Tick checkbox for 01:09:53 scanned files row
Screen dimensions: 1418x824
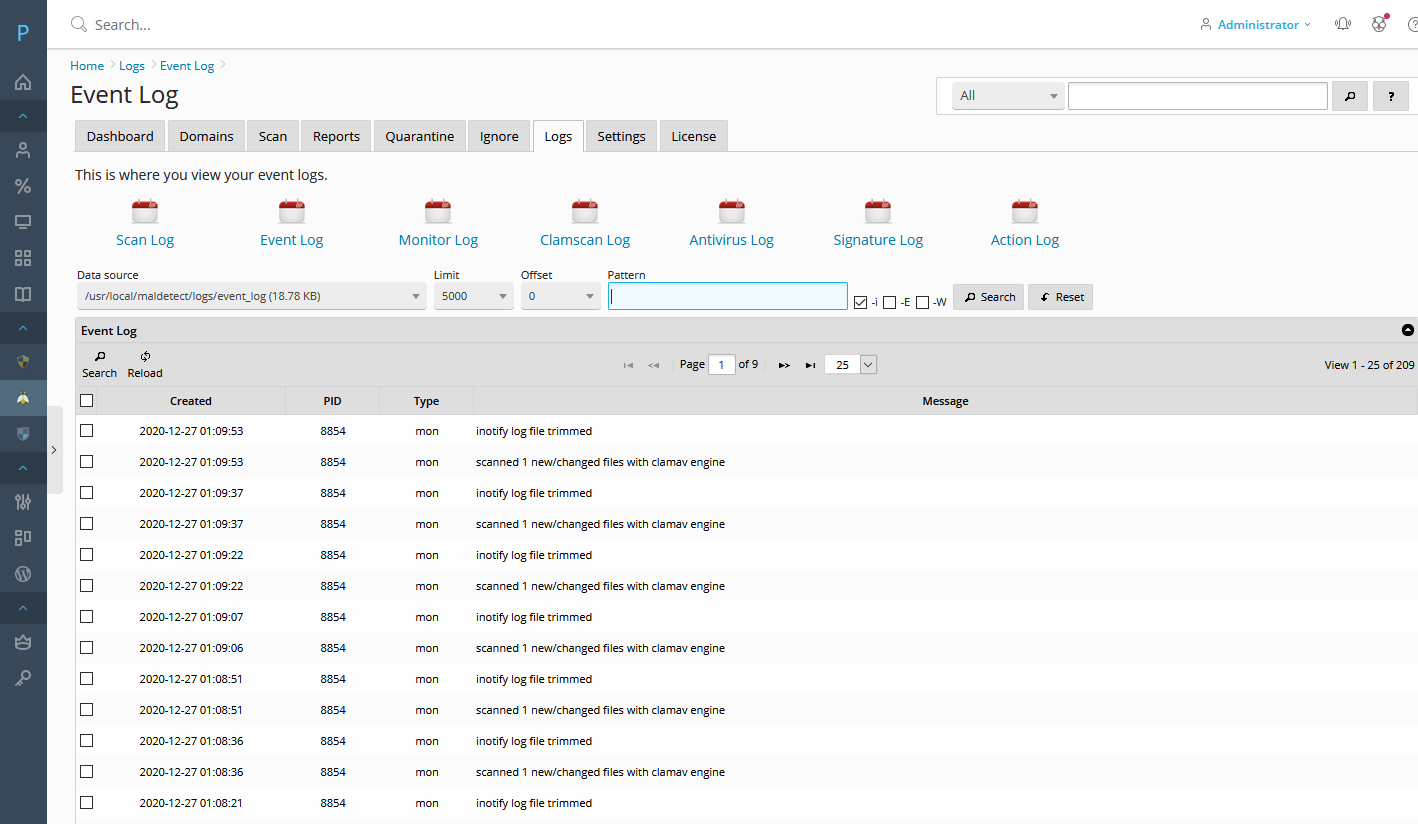pyautogui.click(x=87, y=461)
